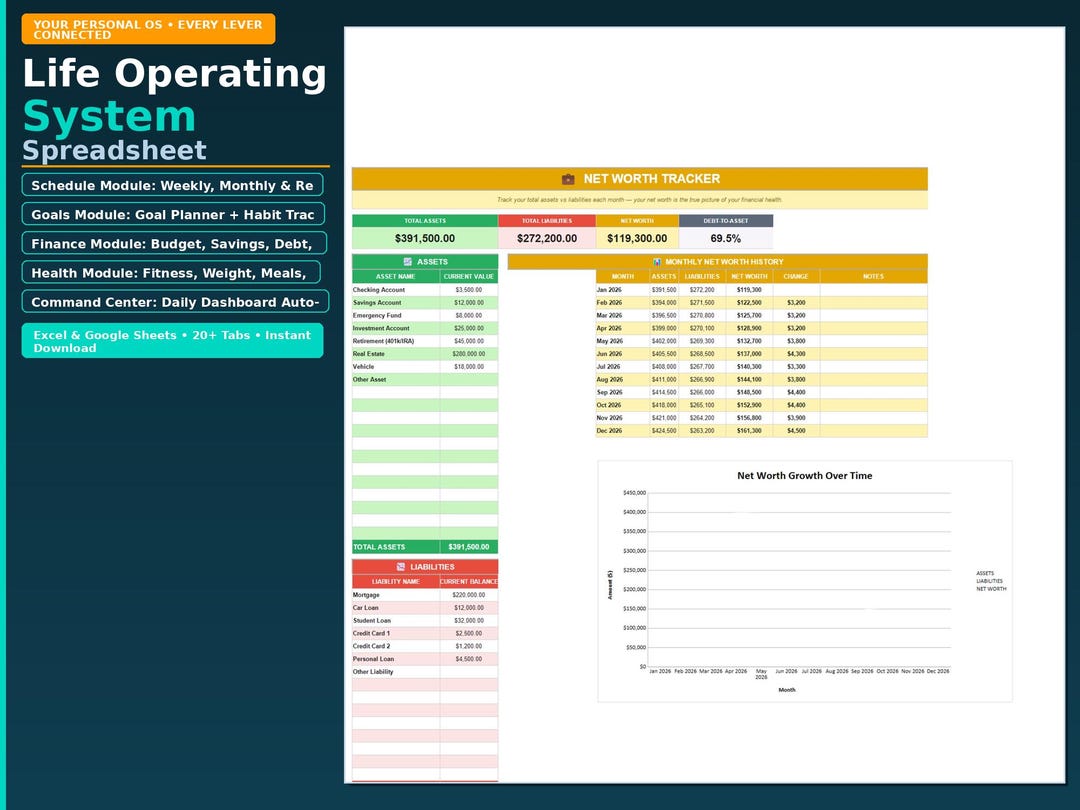The height and width of the screenshot is (810, 1080).
Task: Click the Investment Account value $25,000.00
Action: (x=469, y=329)
